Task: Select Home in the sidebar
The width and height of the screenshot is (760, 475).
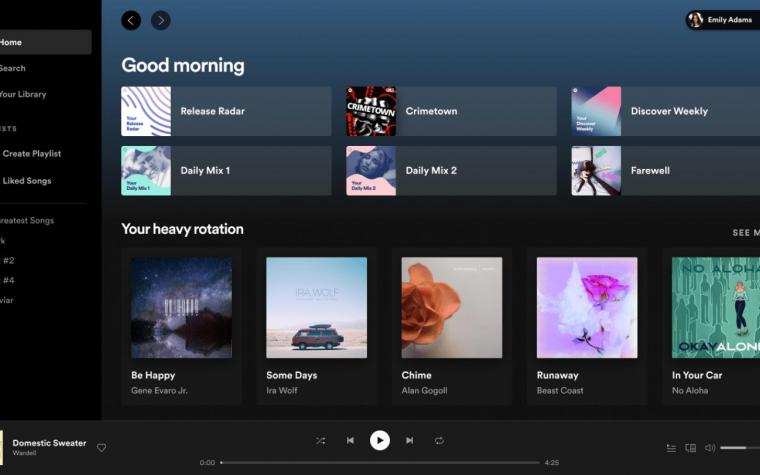Action: pyautogui.click(x=46, y=42)
